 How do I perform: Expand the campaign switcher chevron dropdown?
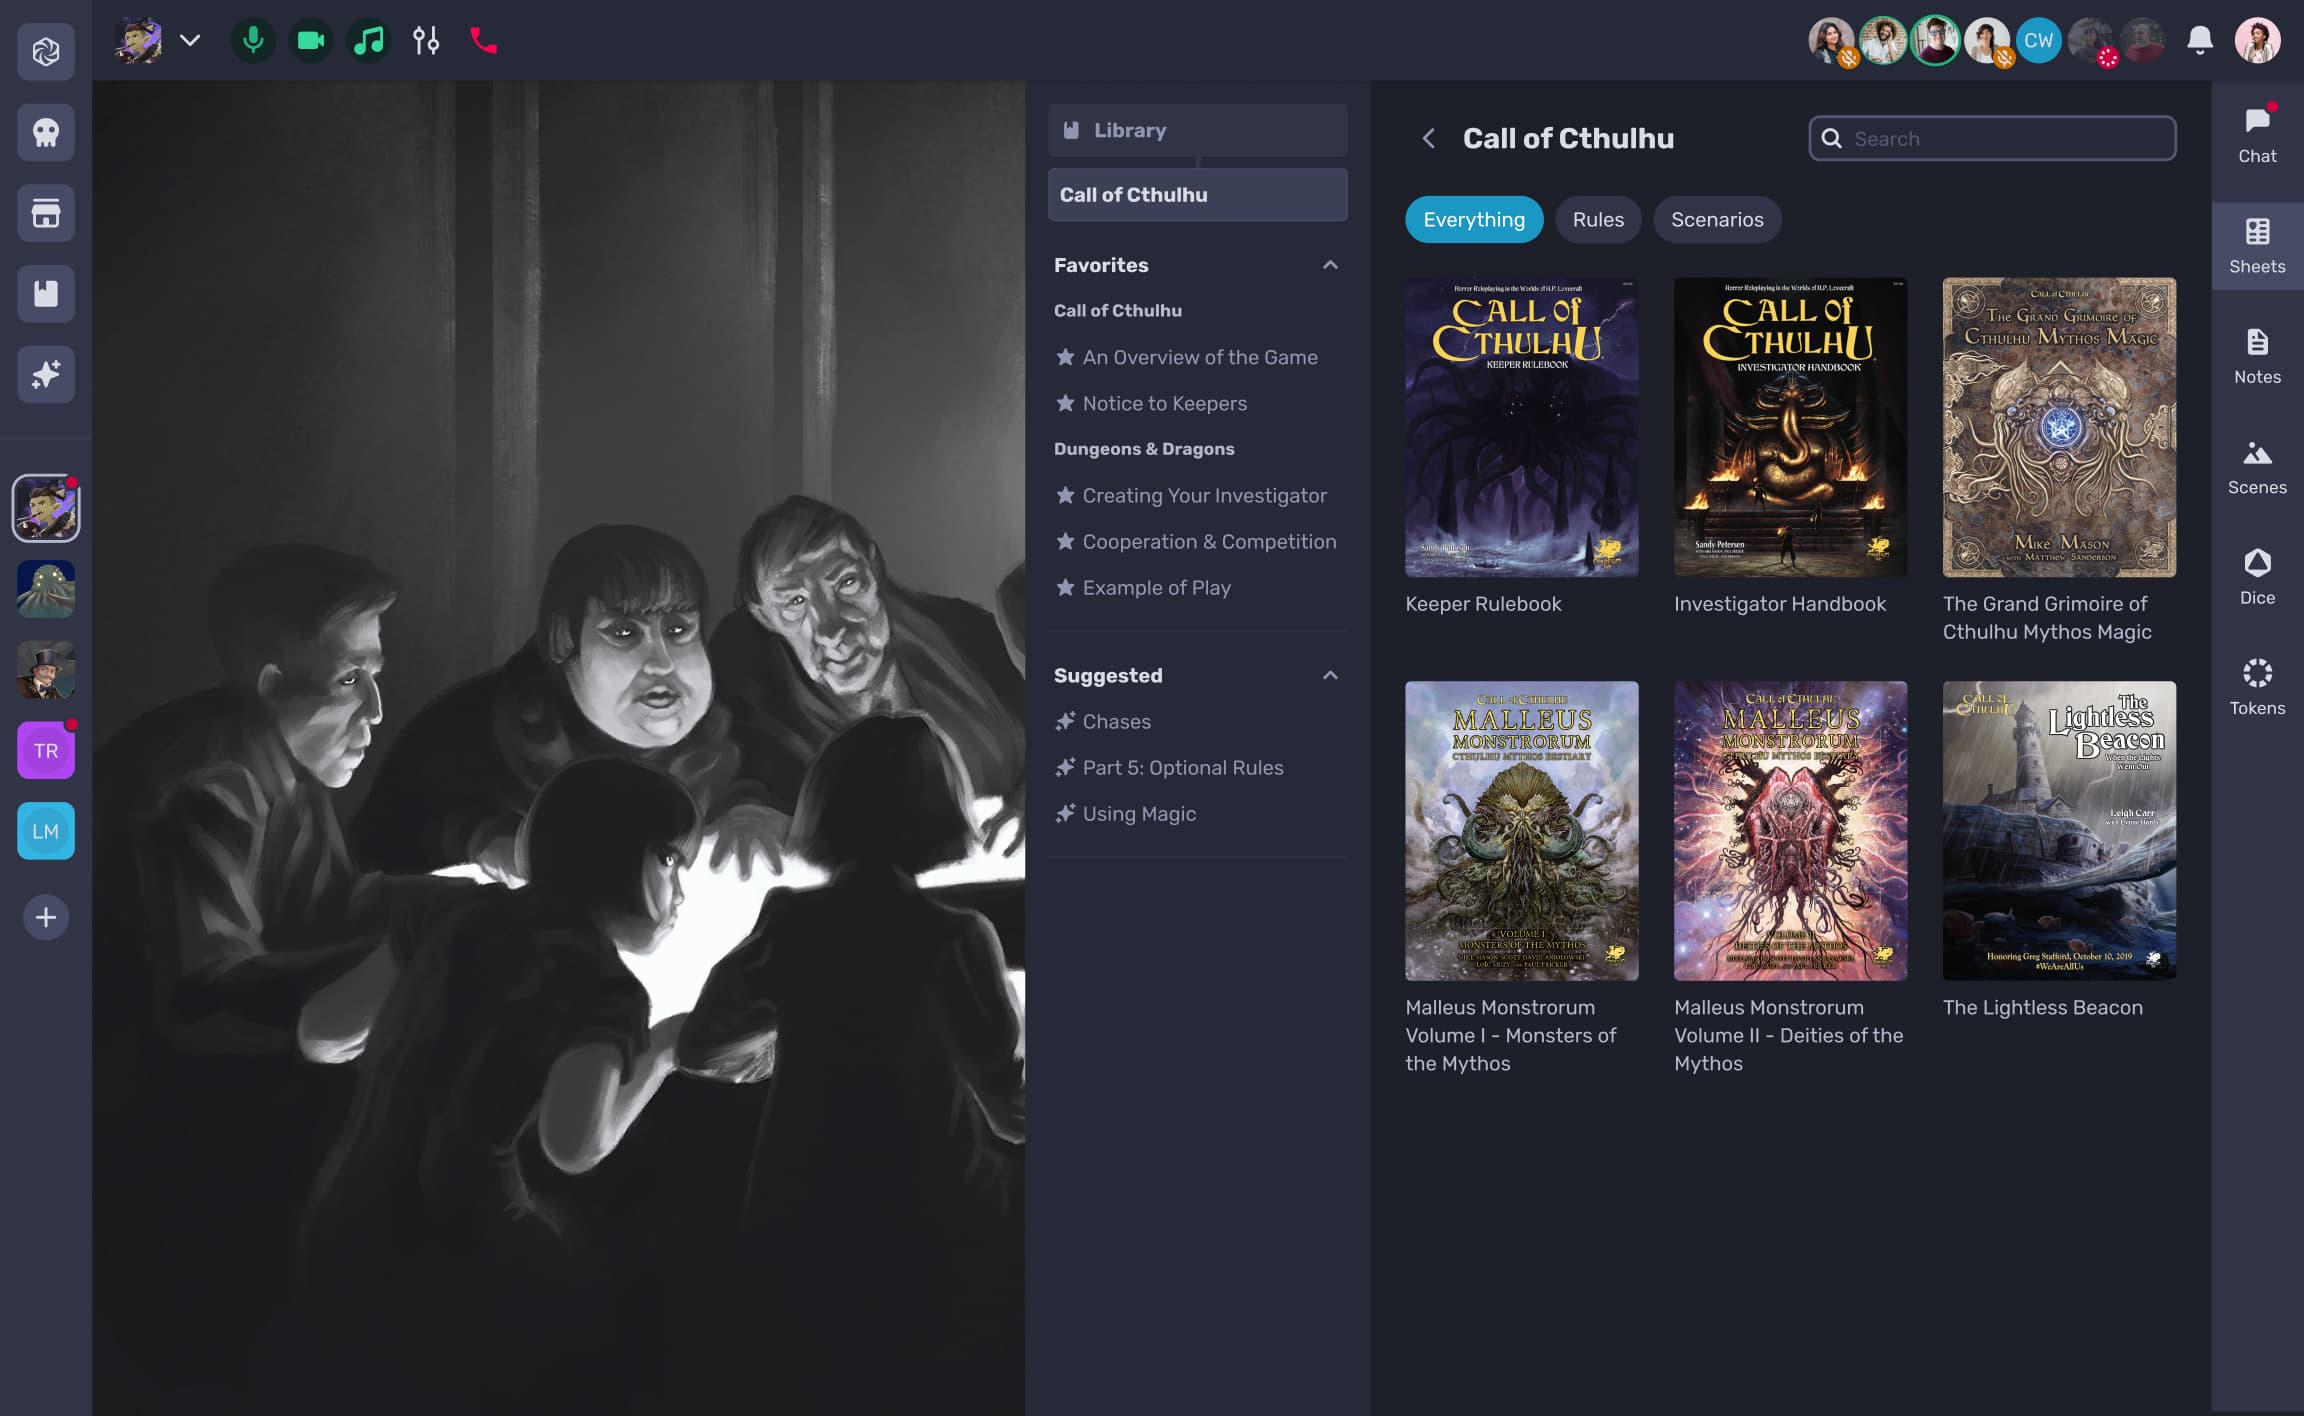(190, 41)
